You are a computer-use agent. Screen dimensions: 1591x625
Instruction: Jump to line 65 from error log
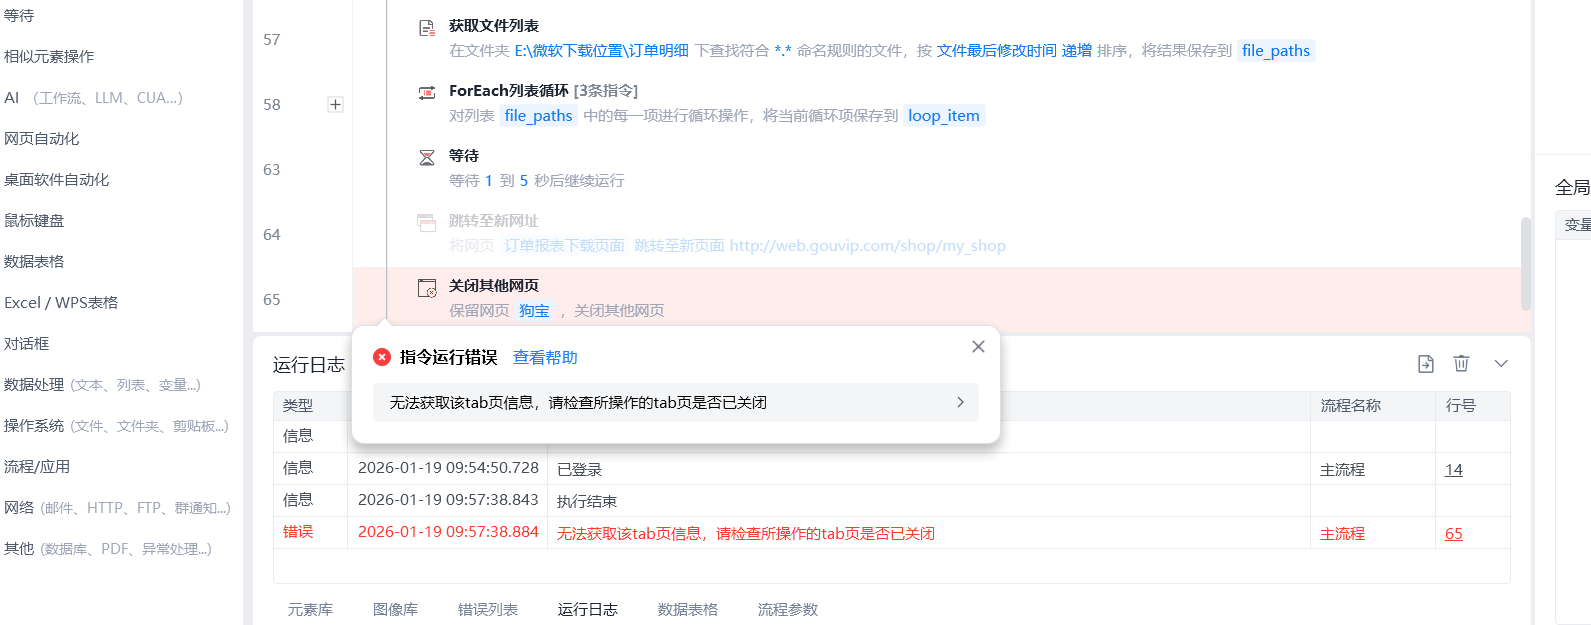click(x=1453, y=534)
